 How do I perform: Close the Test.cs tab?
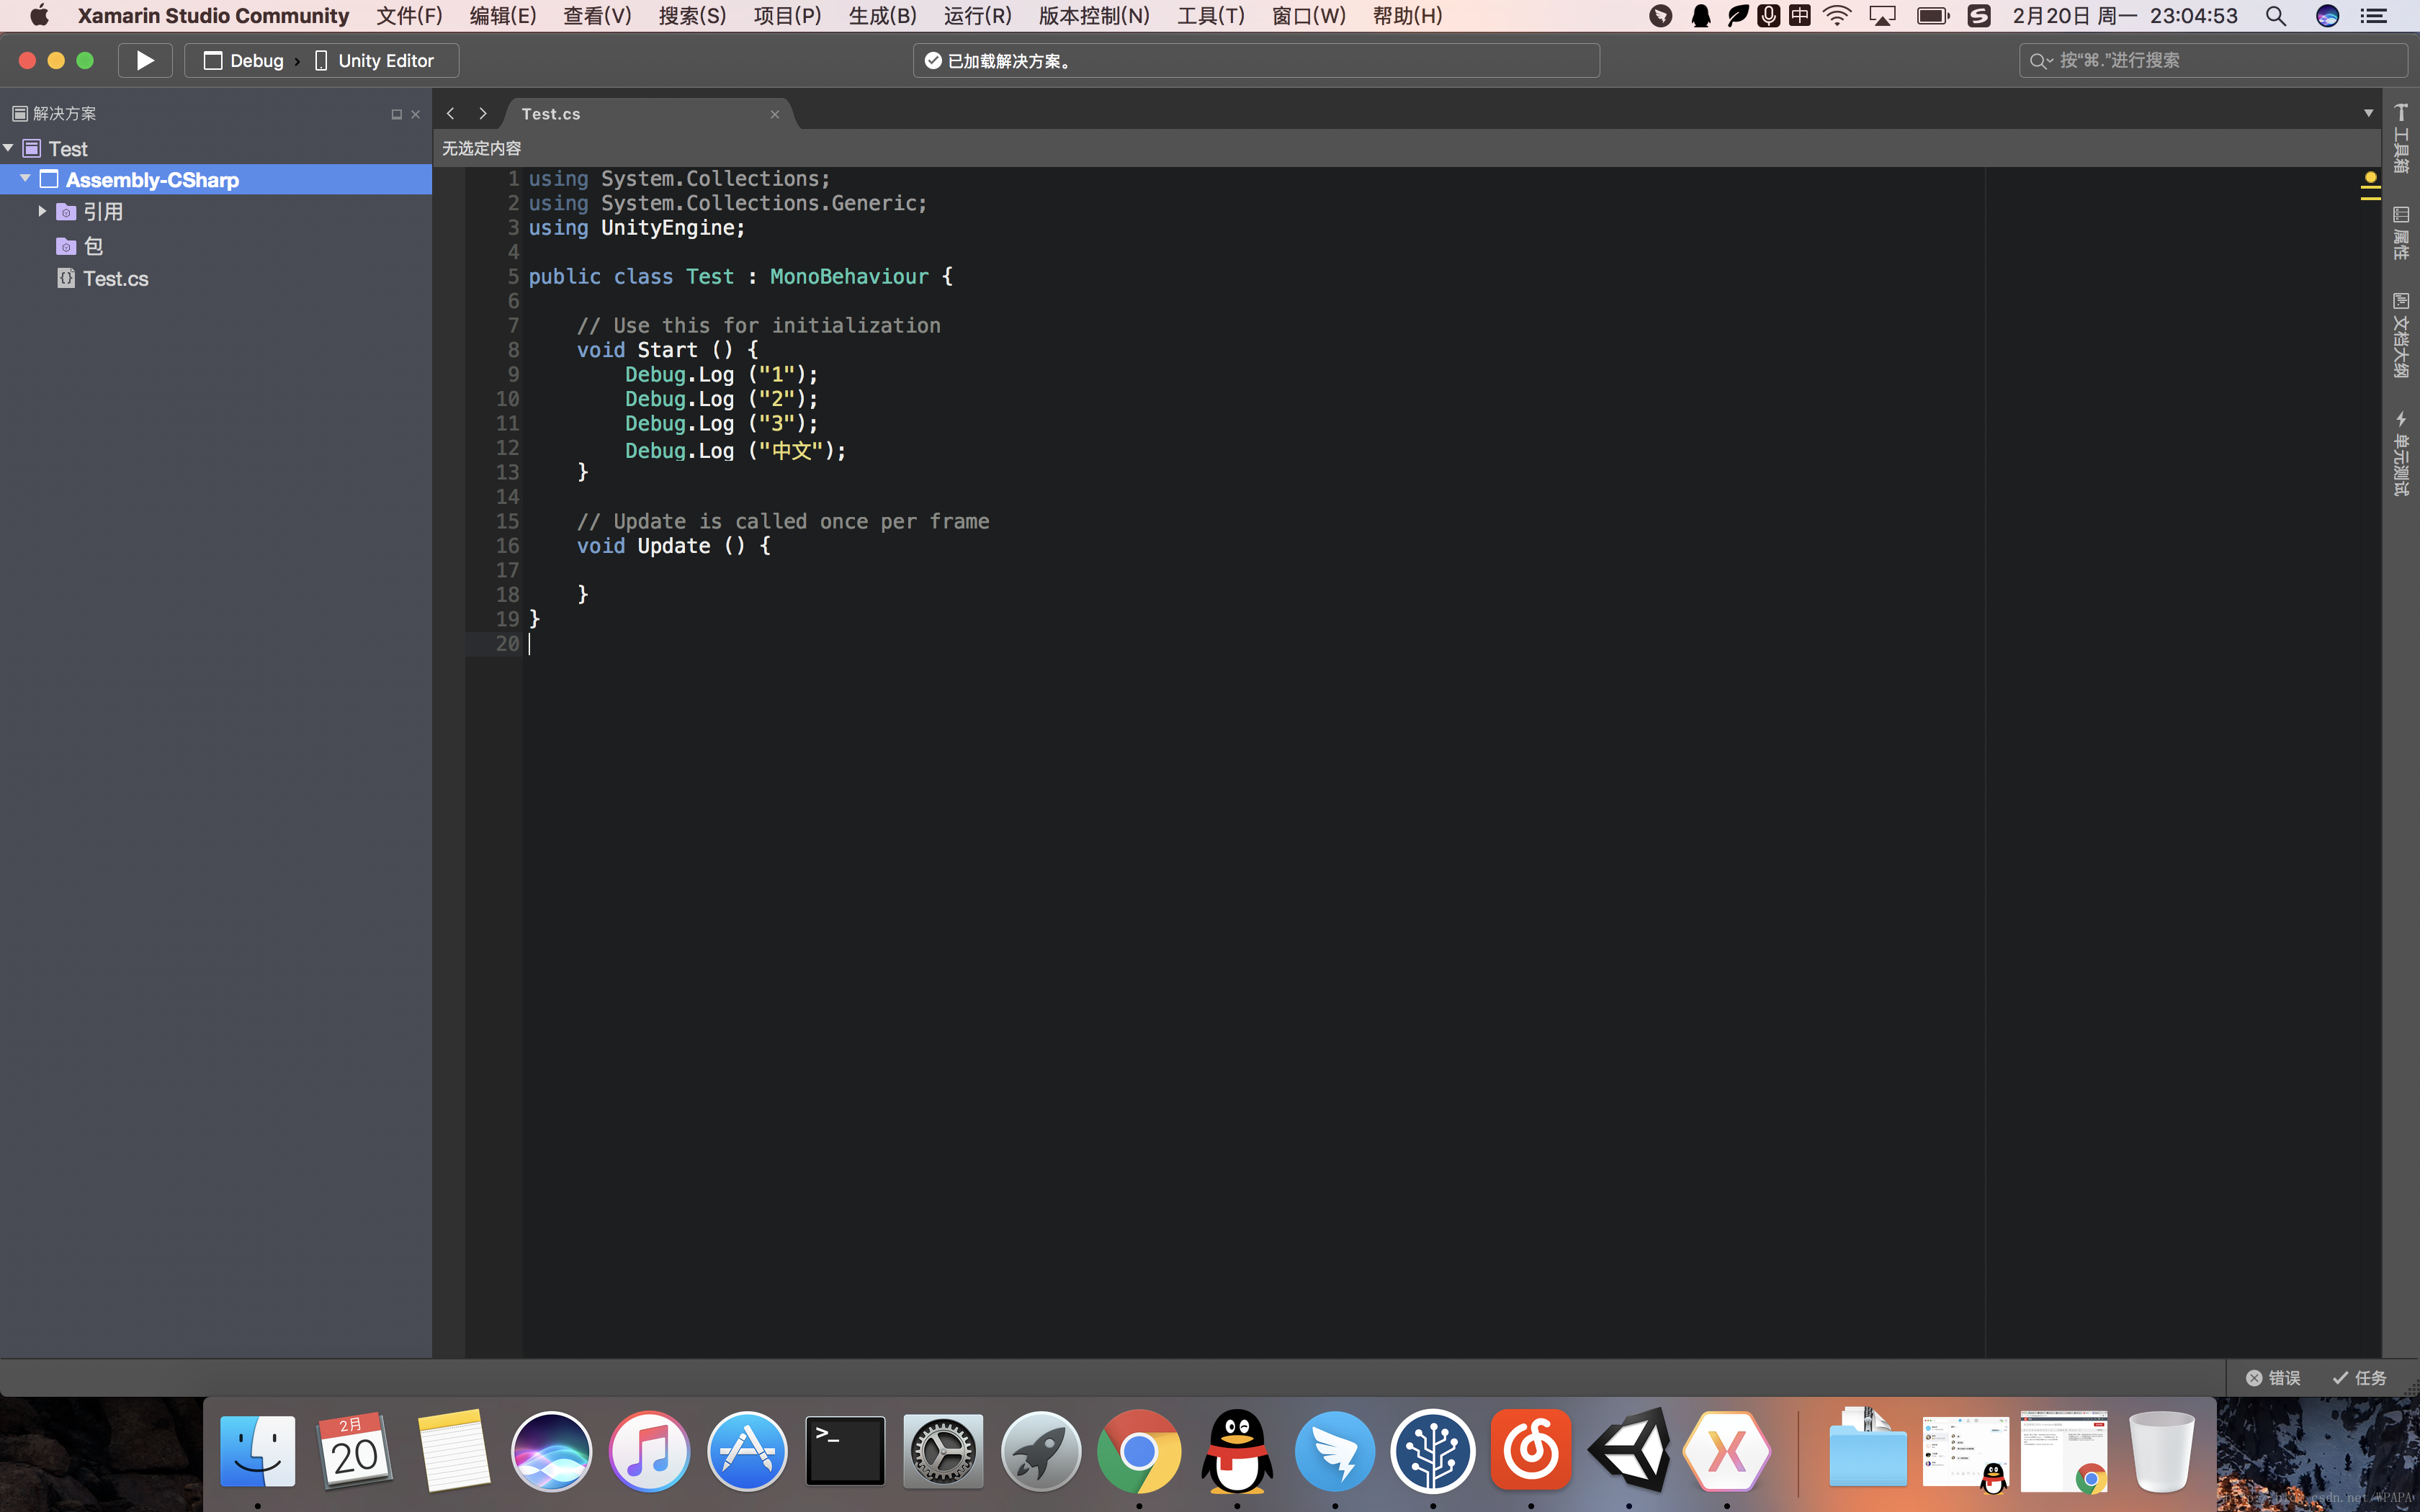(x=775, y=114)
